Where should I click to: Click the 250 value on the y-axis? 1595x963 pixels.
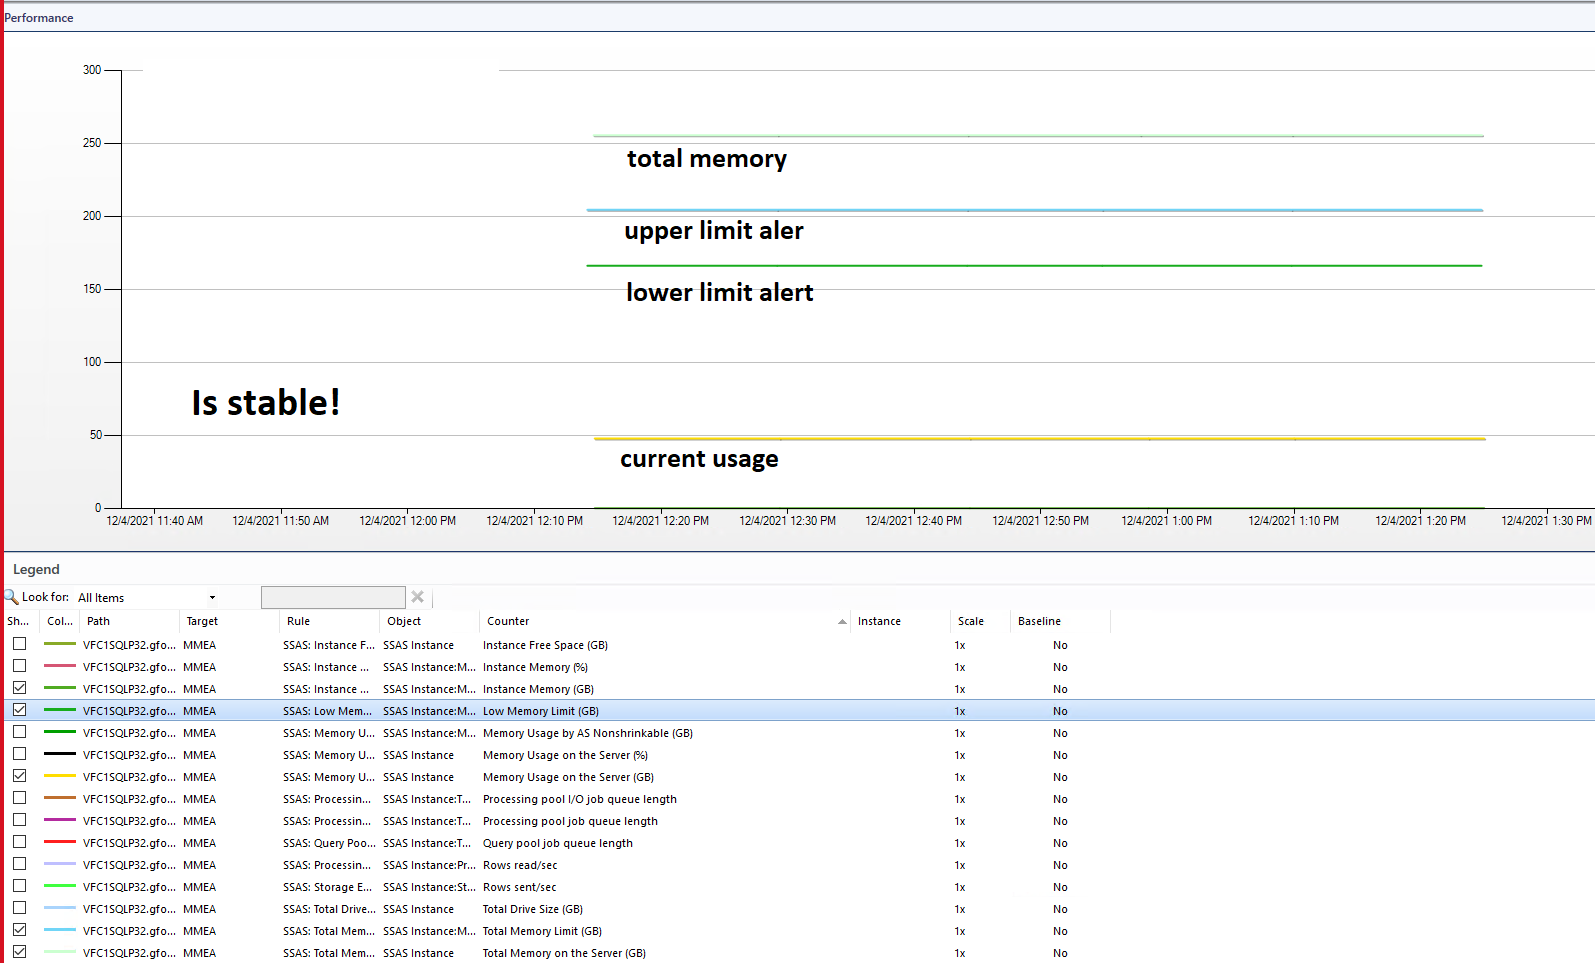click(x=92, y=143)
